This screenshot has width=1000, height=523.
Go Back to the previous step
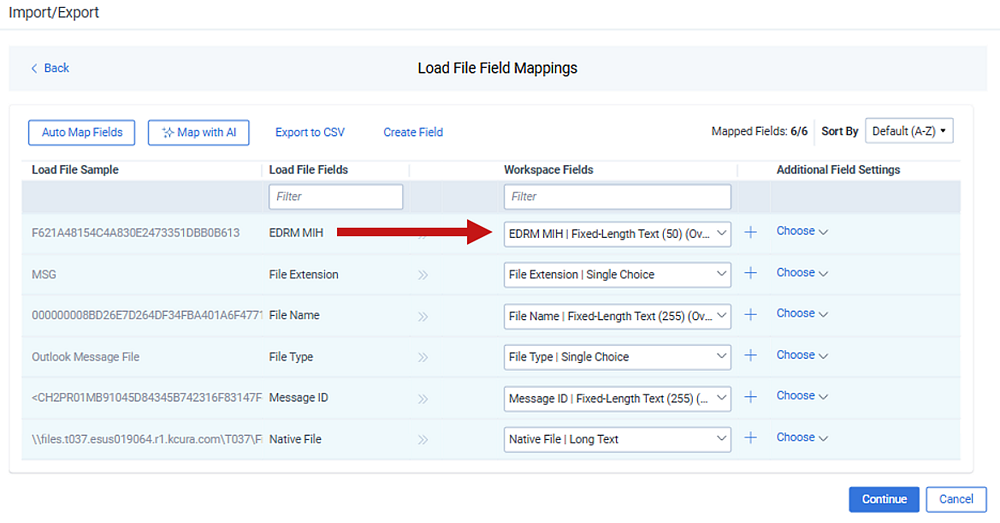(50, 68)
